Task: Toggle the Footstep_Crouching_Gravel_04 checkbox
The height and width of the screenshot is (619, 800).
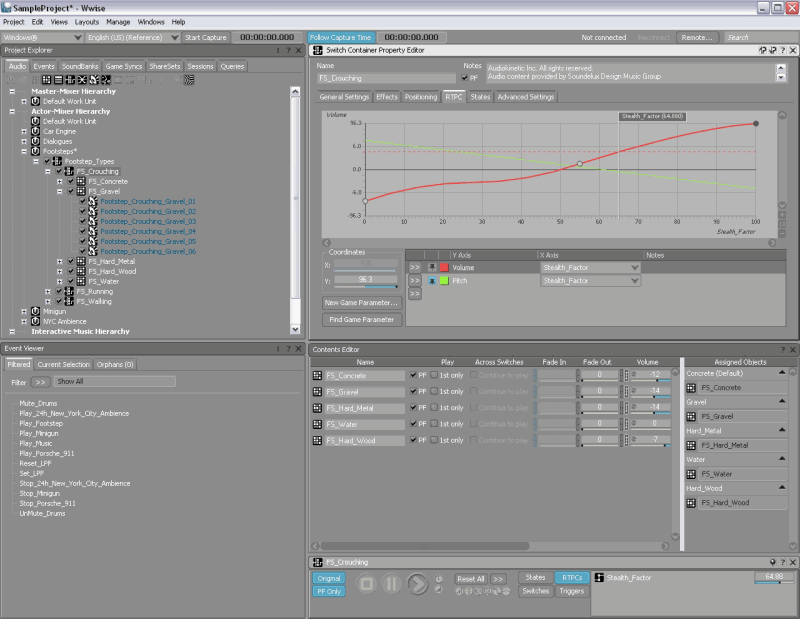Action: [83, 231]
